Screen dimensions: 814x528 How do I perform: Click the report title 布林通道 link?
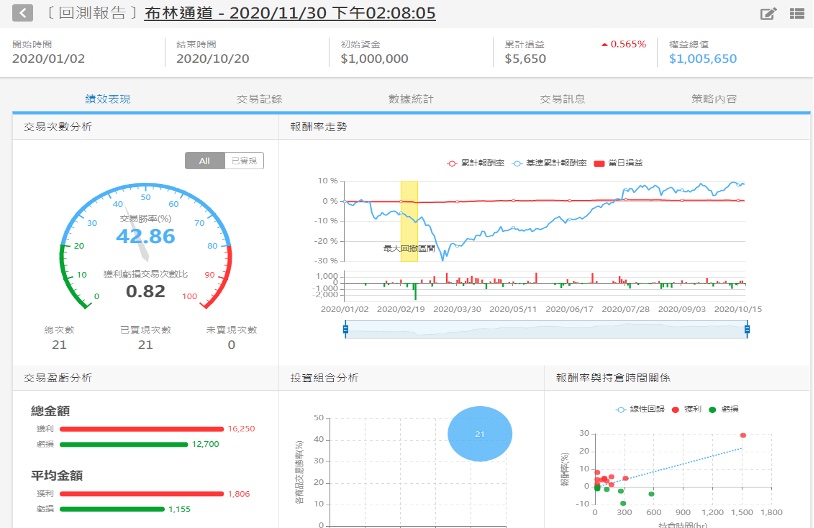290,13
